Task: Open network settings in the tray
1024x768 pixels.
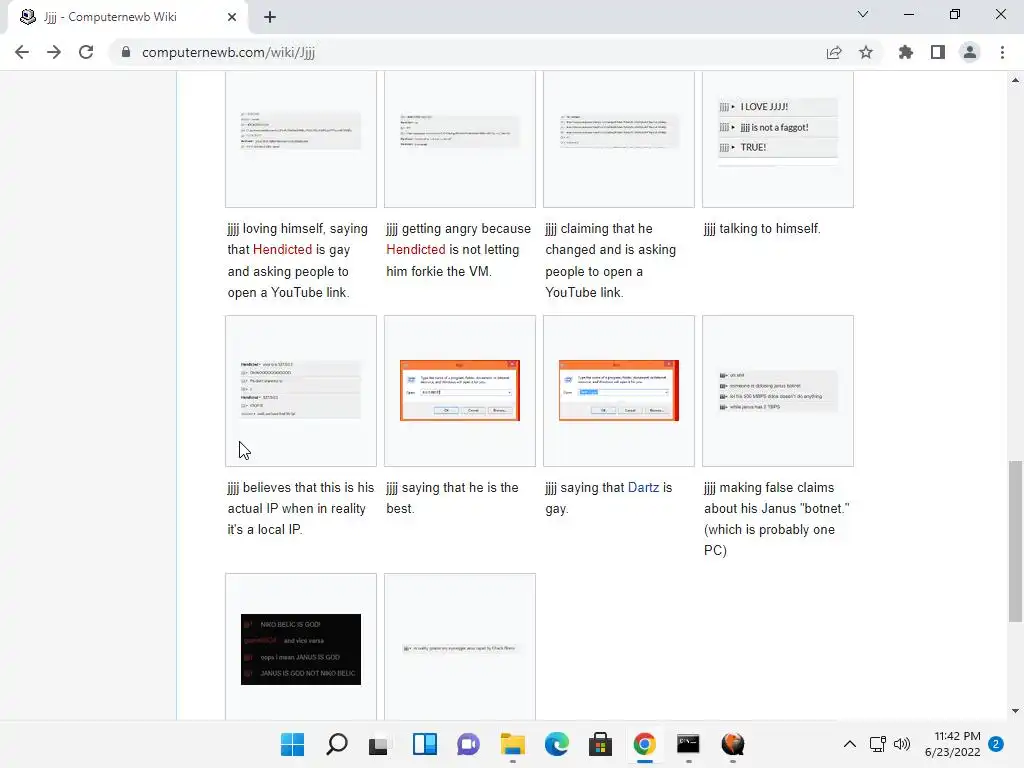Action: click(878, 744)
